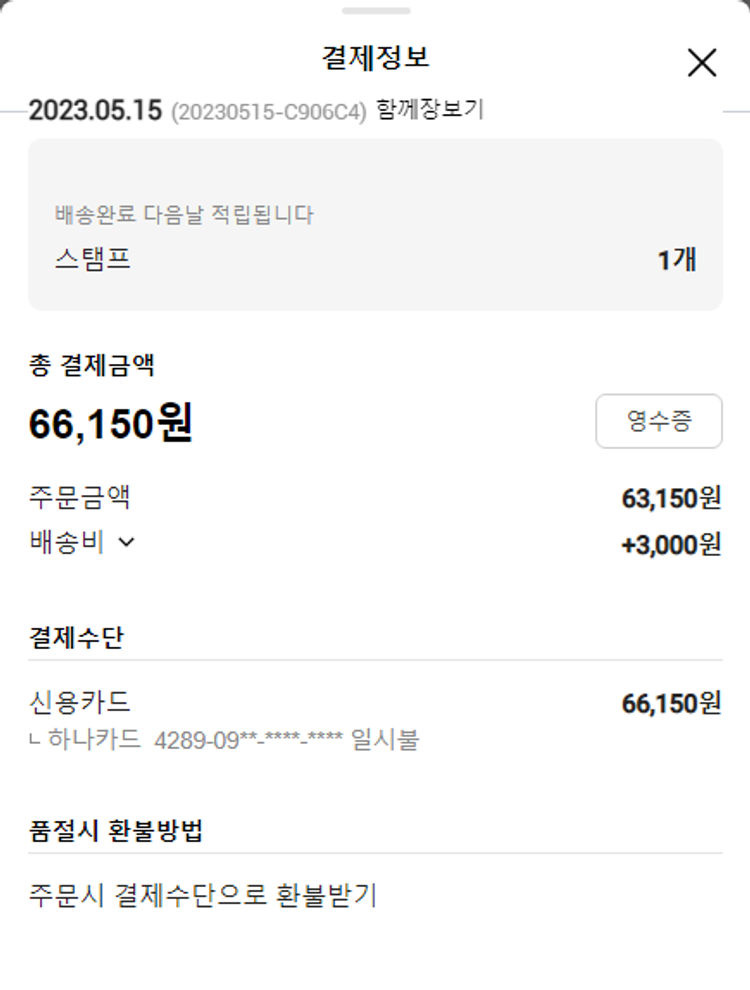Viewport: 750px width, 990px height.
Task: Click the drag handle at top
Action: (x=375, y=11)
